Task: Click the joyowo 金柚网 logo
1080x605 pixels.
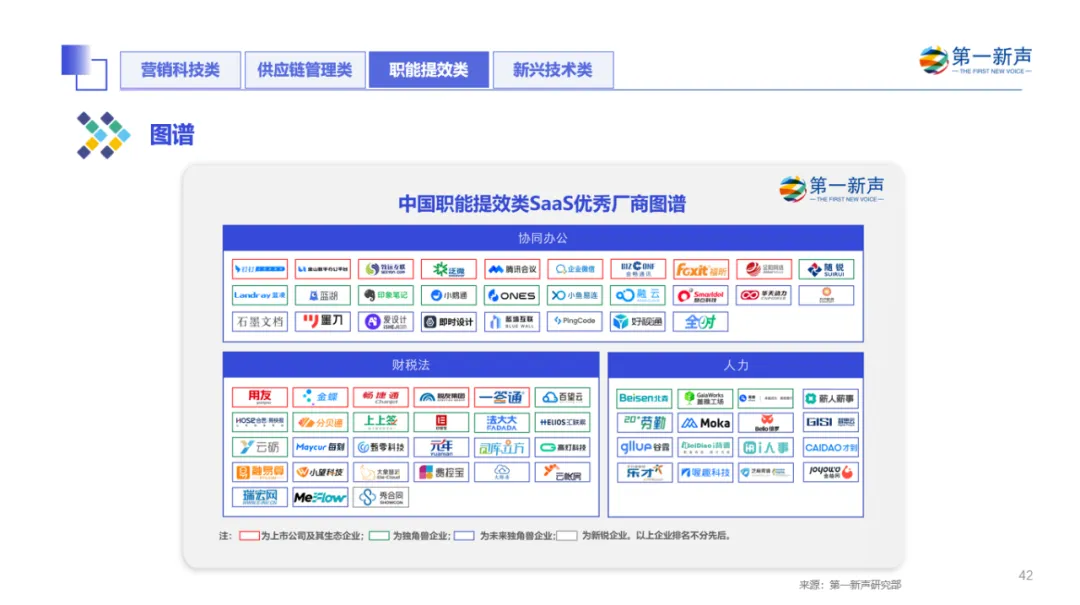Action: pos(831,472)
